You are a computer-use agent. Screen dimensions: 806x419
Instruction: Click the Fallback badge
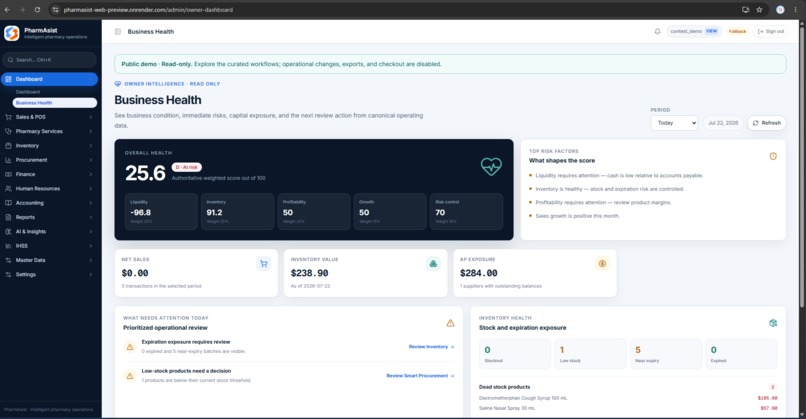737,31
